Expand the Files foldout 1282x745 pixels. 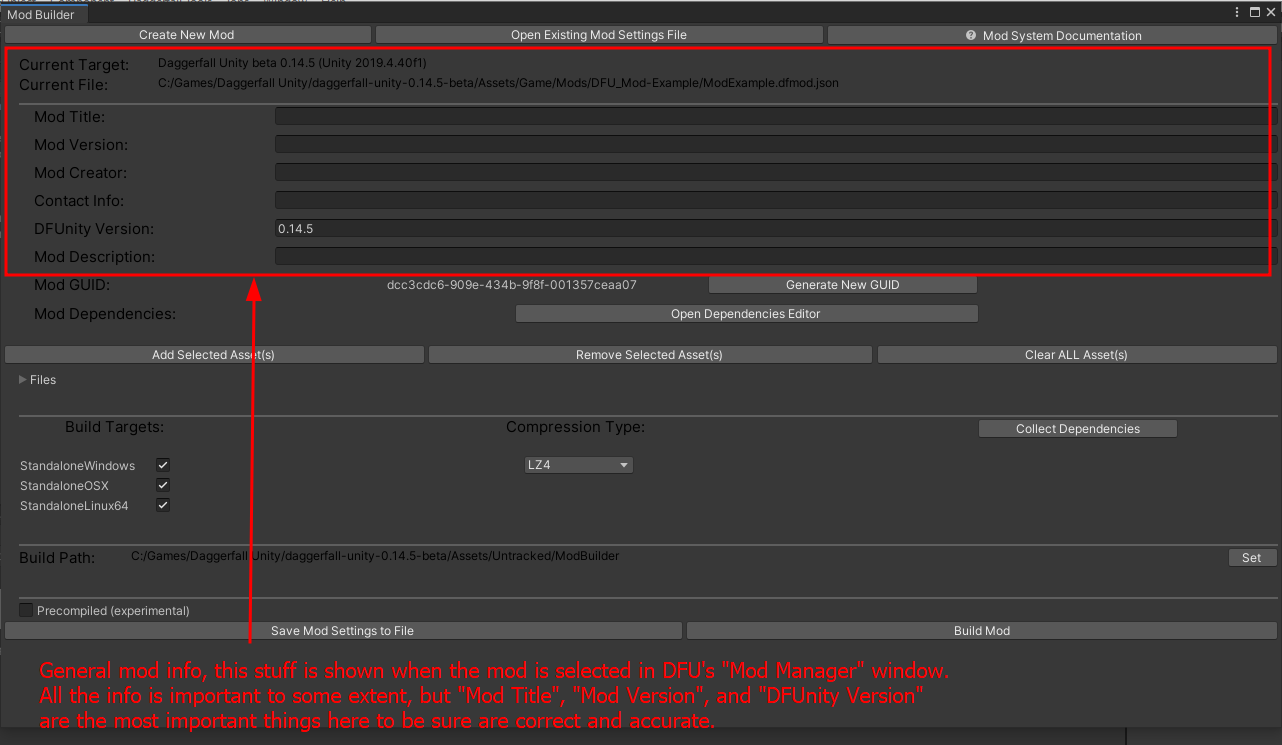click(x=23, y=380)
